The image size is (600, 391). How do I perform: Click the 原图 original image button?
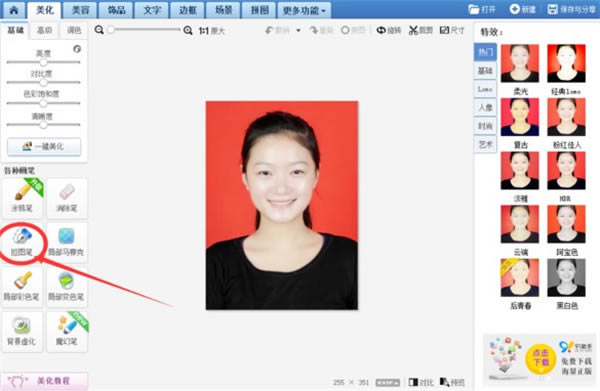pyautogui.click(x=353, y=30)
